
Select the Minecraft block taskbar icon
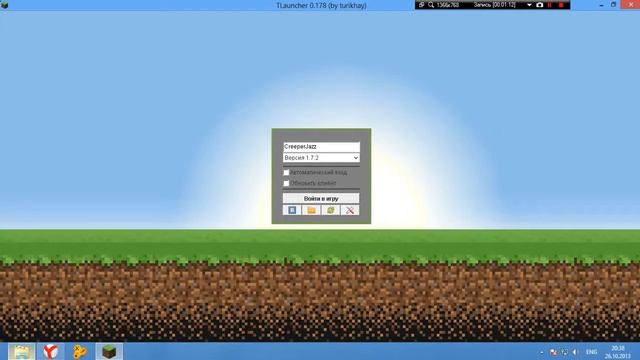click(109, 351)
